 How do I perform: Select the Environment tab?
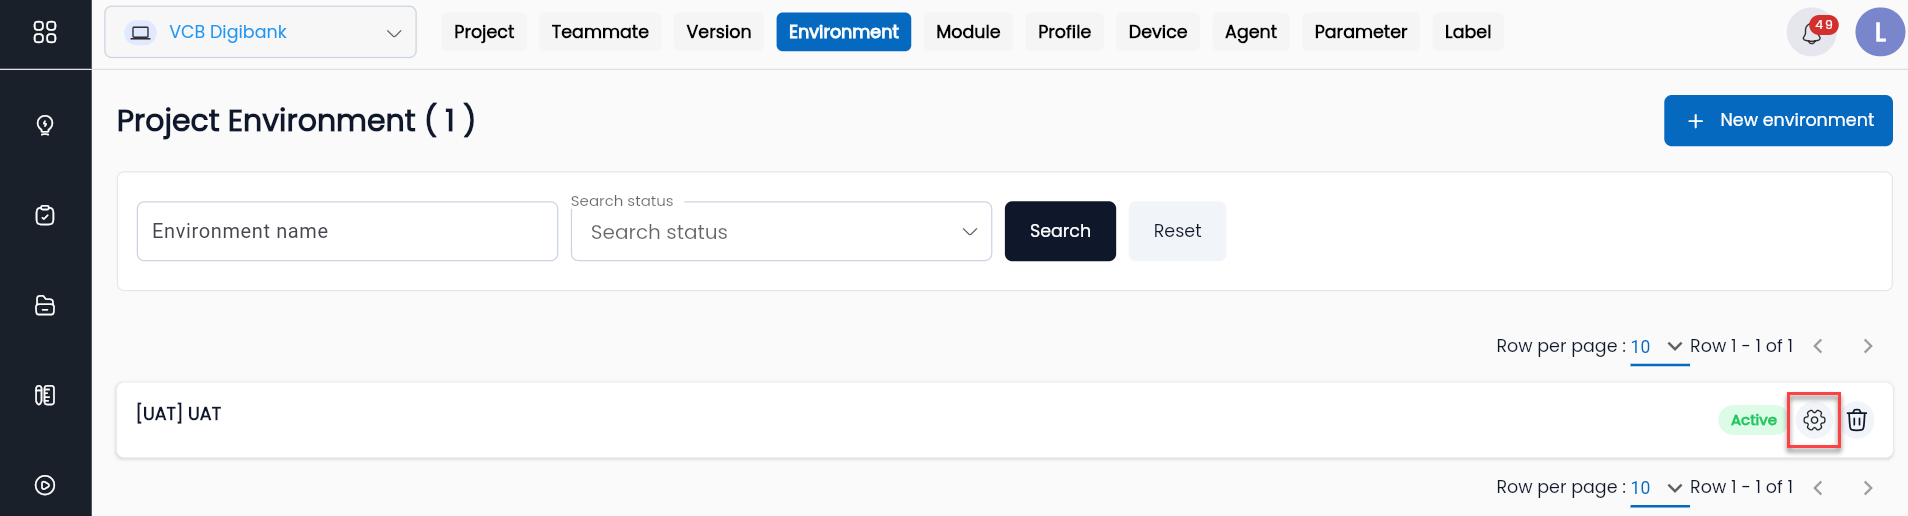[843, 32]
